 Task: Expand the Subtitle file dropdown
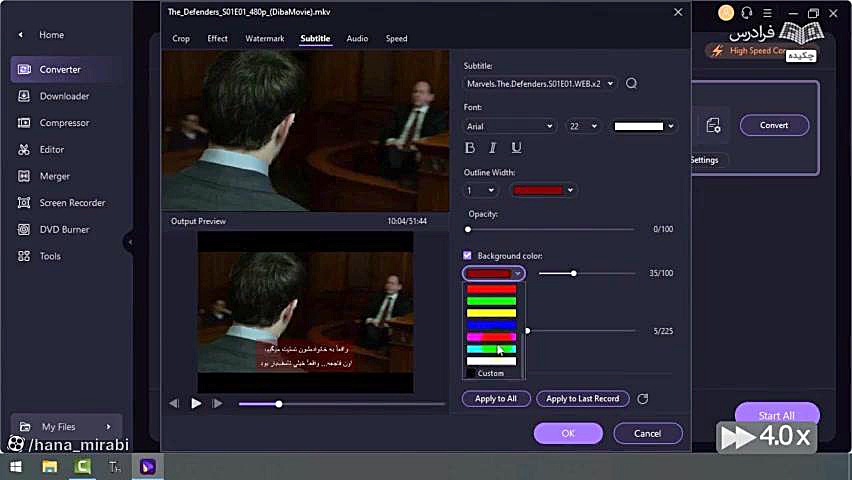click(x=540, y=84)
